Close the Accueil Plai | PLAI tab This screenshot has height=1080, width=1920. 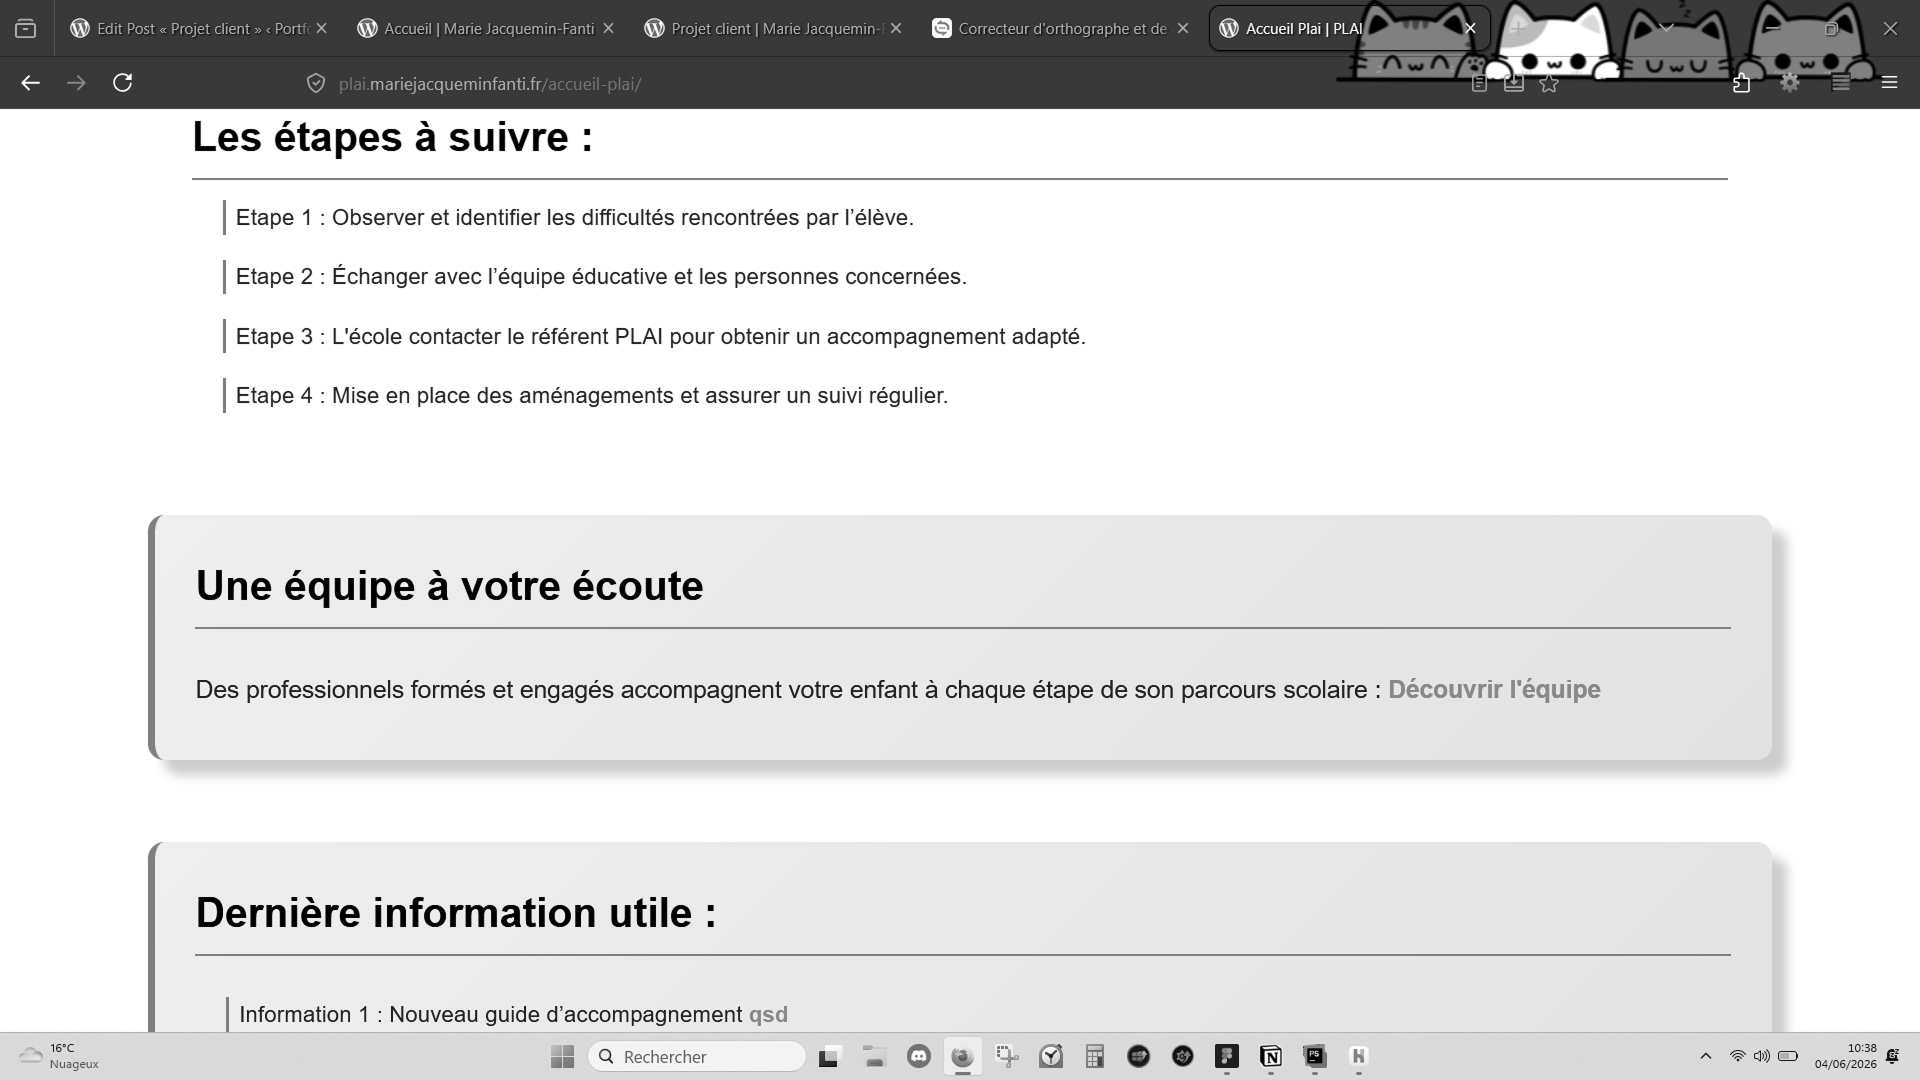1470,28
